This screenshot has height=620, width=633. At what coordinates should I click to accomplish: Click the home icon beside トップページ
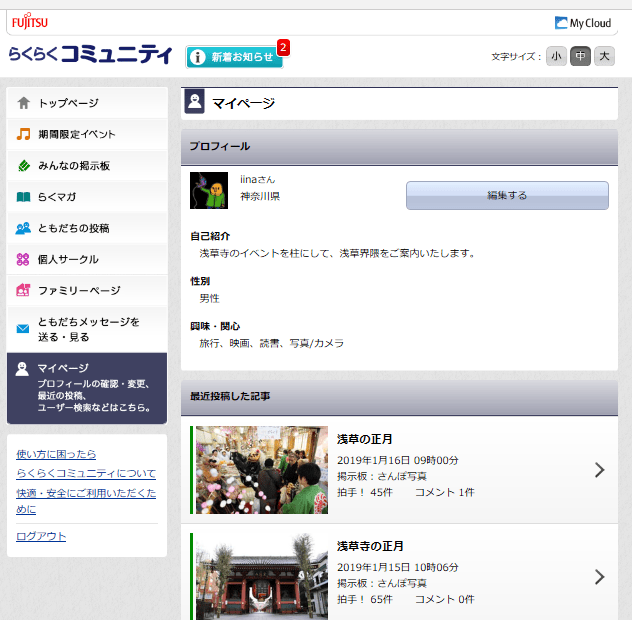23,103
